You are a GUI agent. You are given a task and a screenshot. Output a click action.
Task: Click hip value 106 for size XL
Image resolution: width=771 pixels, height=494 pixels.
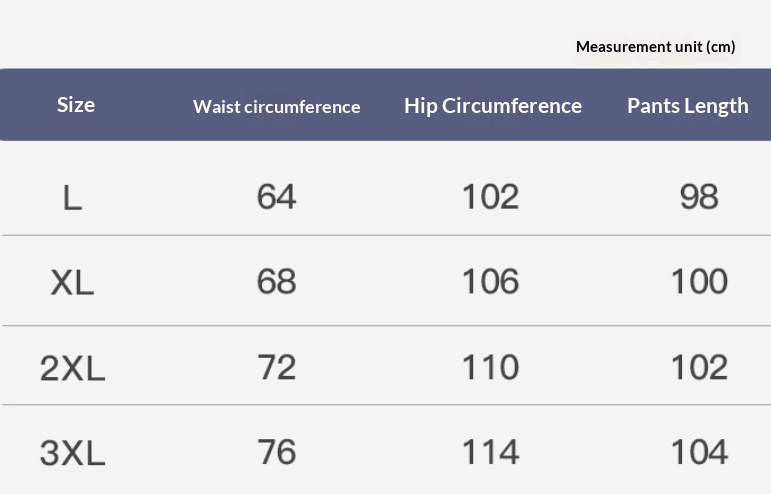tap(490, 282)
